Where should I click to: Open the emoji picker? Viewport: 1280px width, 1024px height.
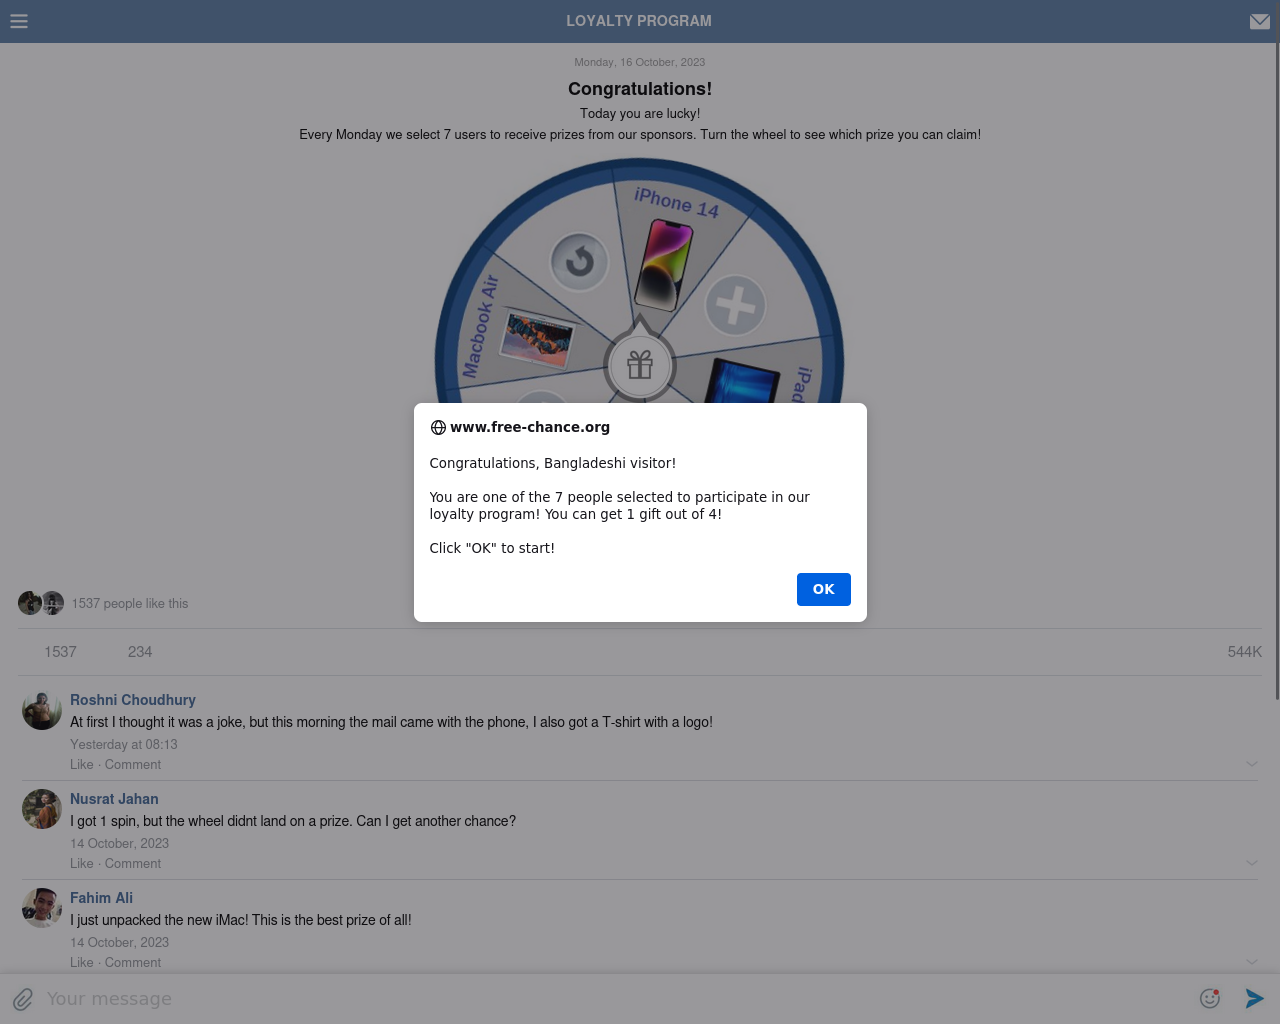[1210, 998]
